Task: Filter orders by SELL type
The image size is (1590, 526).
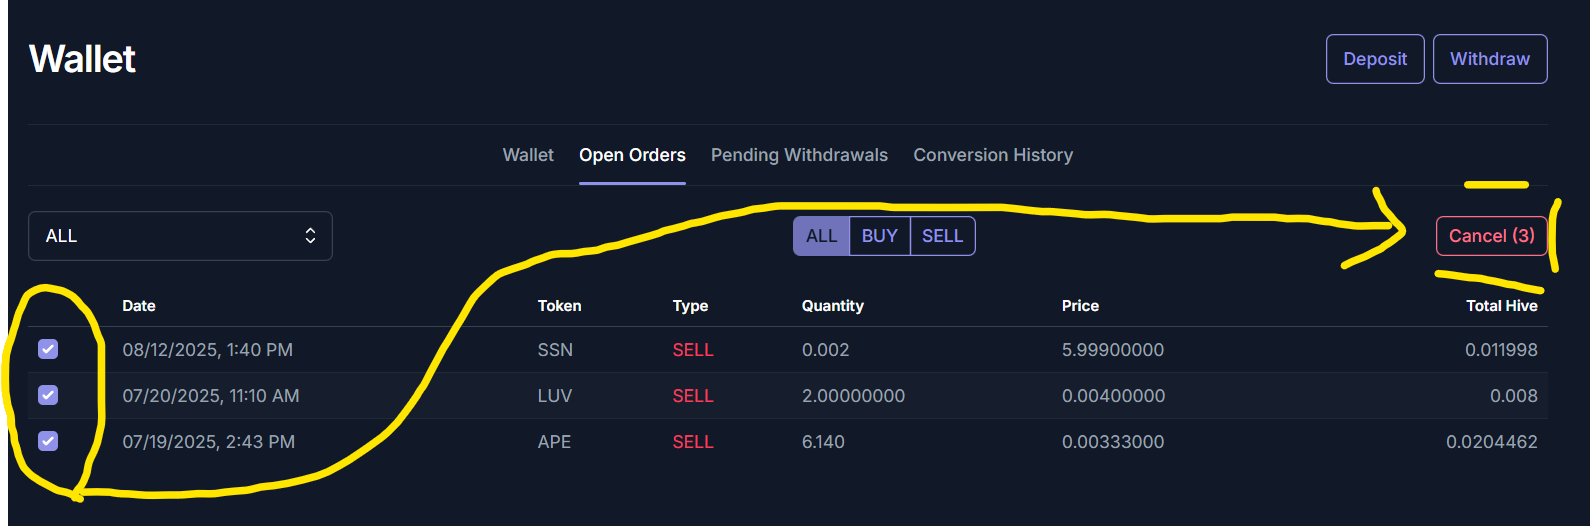Action: (x=942, y=236)
